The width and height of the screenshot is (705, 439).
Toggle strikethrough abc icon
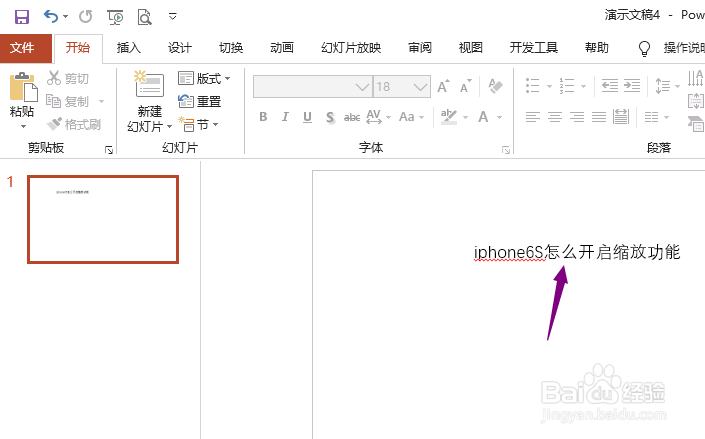click(x=352, y=117)
